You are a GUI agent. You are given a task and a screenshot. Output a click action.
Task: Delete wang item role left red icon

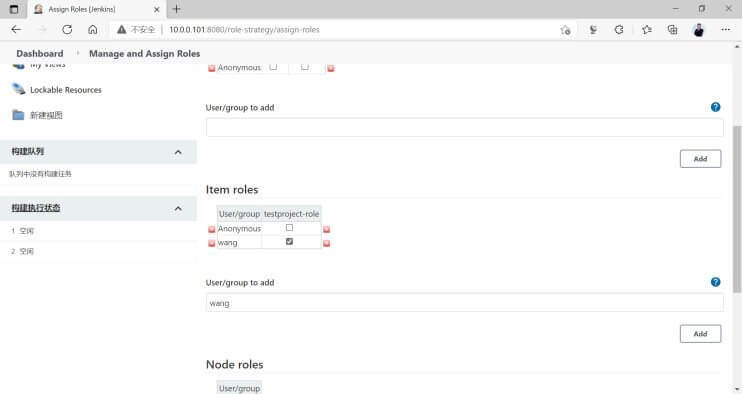click(212, 243)
